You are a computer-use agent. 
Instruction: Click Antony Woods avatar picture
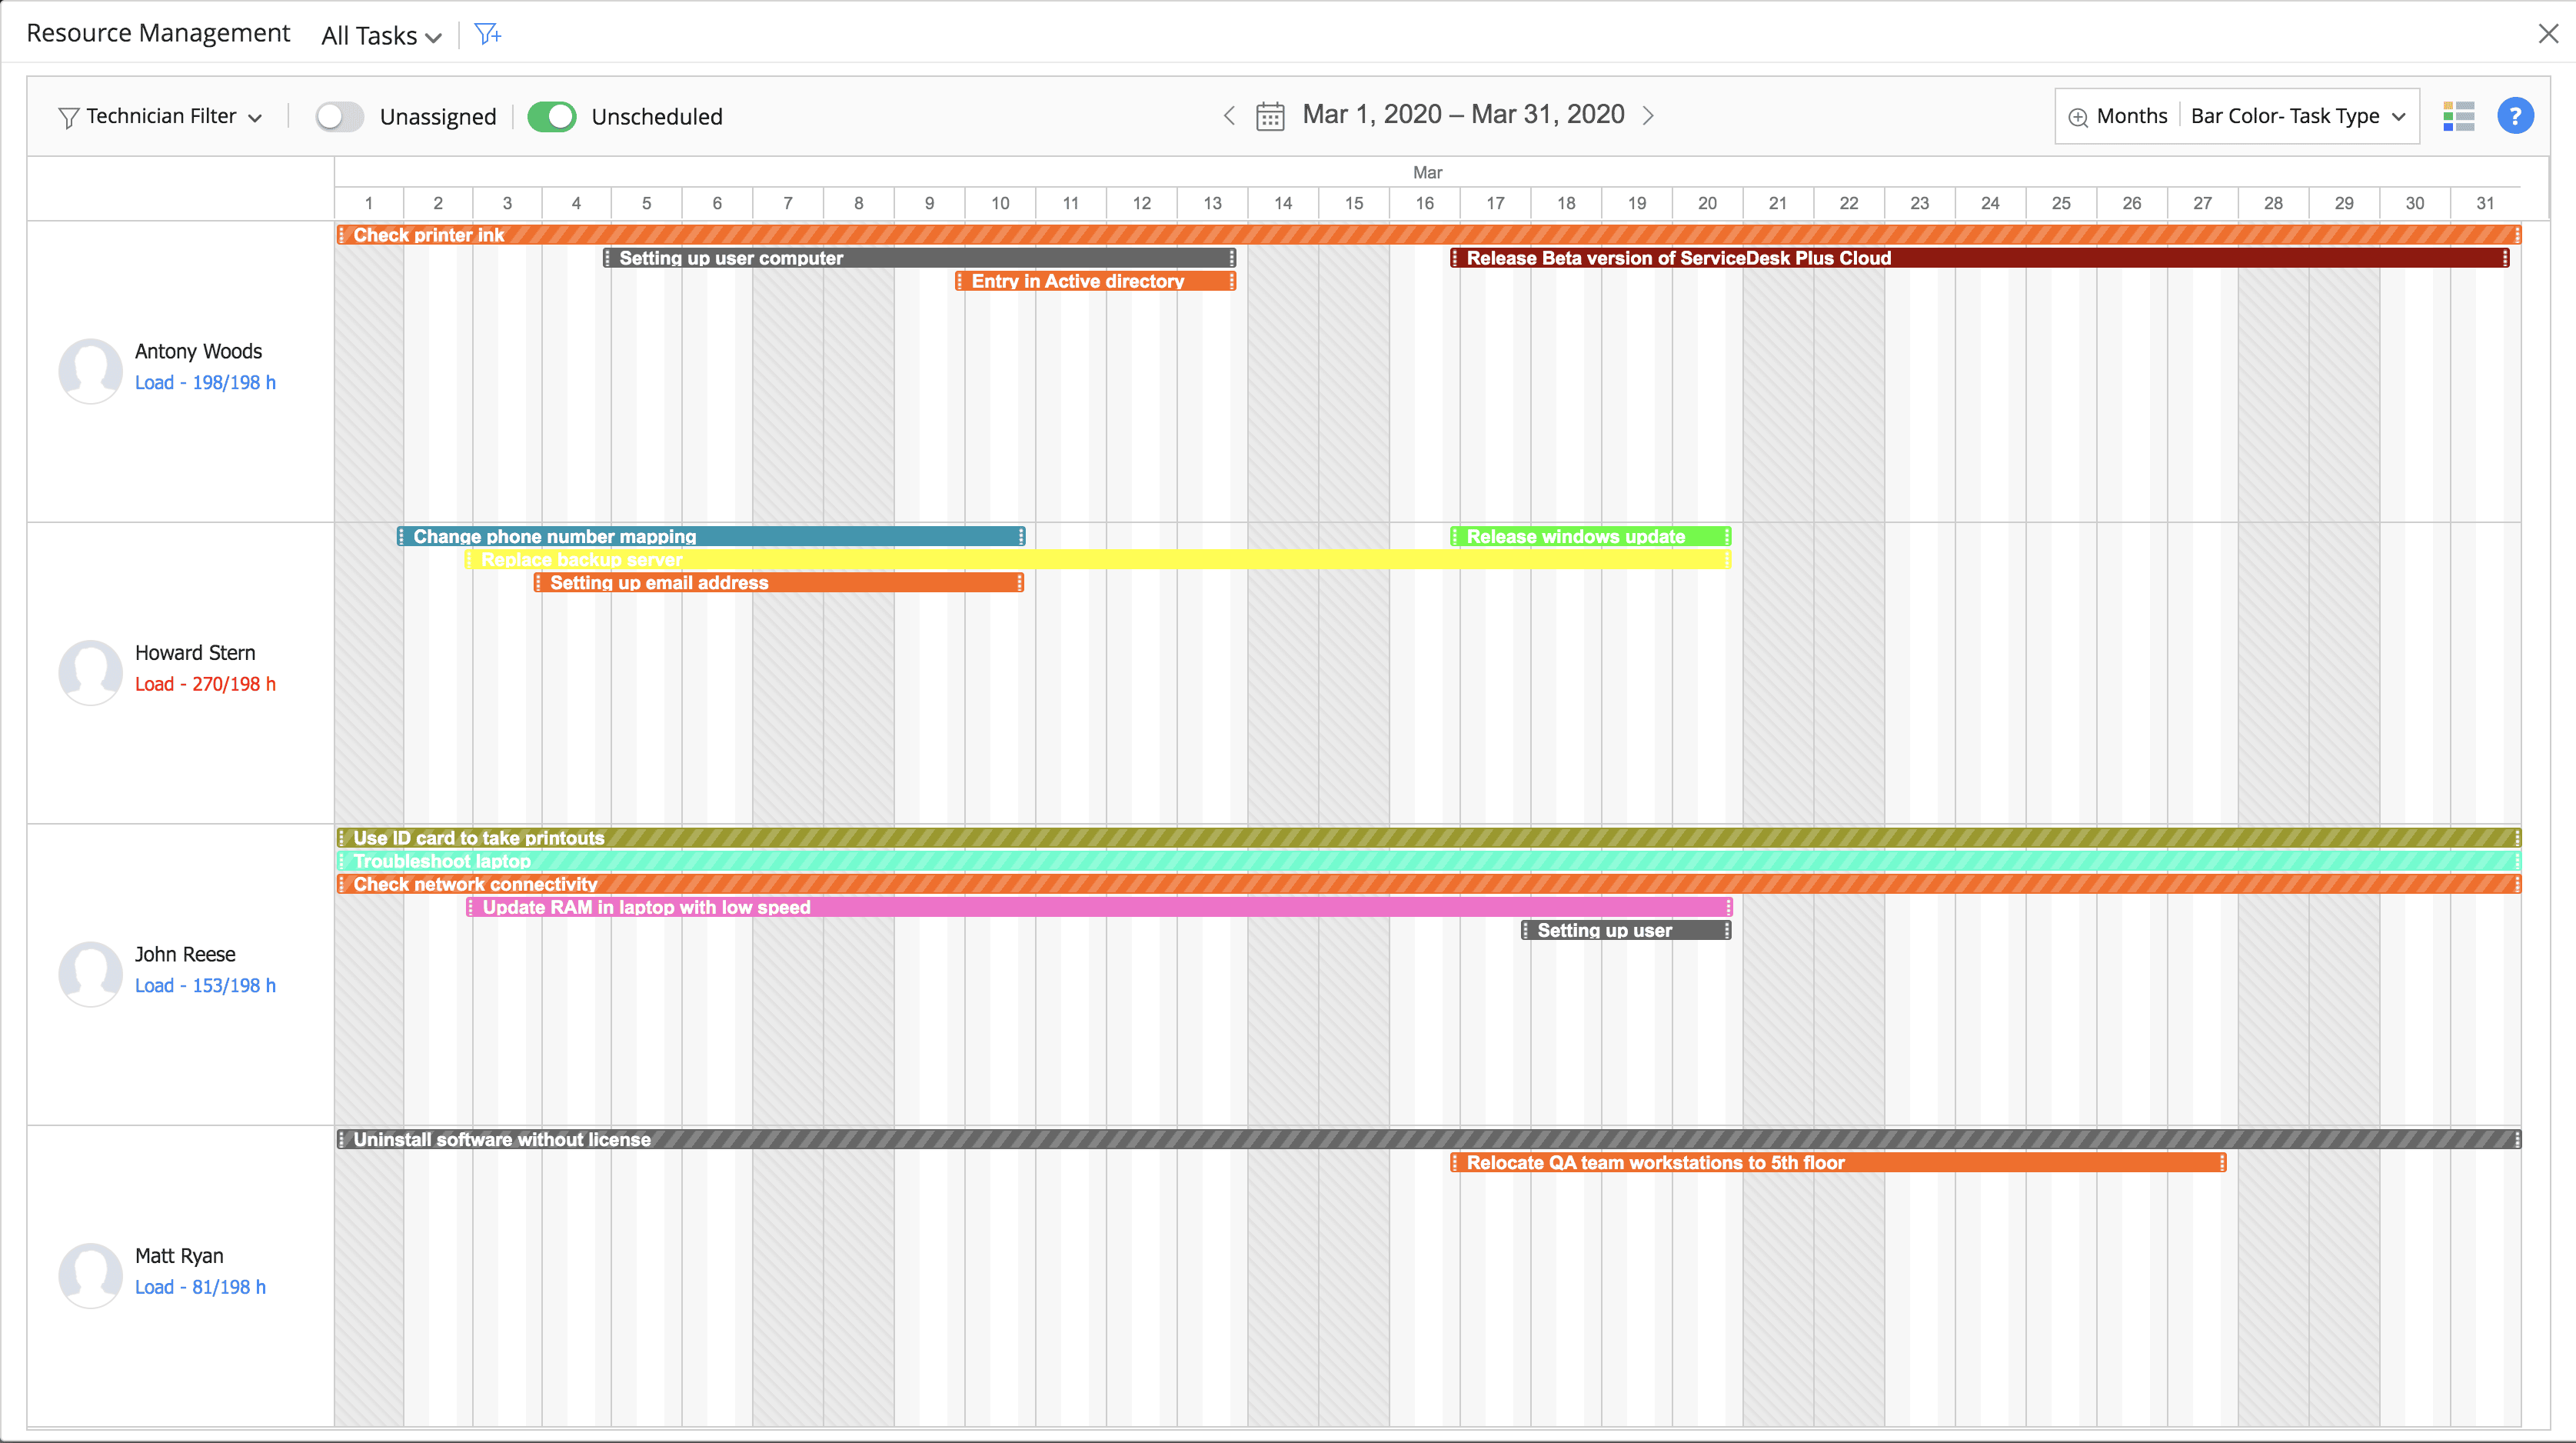[x=91, y=369]
